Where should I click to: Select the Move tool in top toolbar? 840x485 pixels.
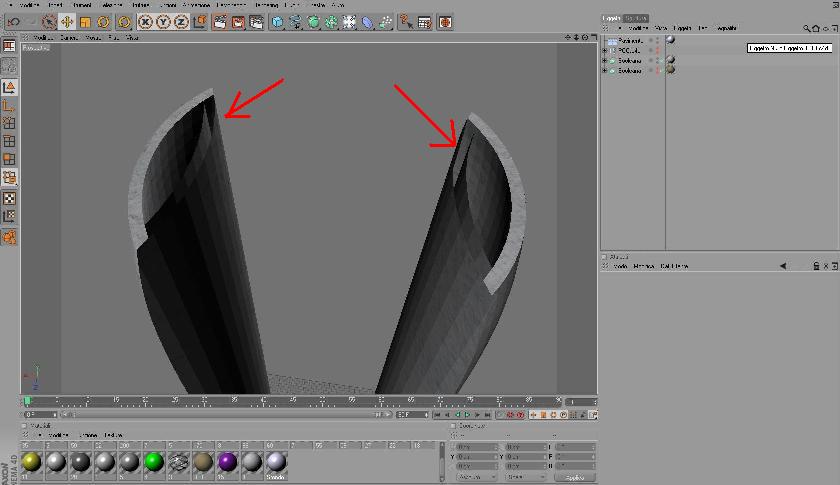tap(67, 22)
